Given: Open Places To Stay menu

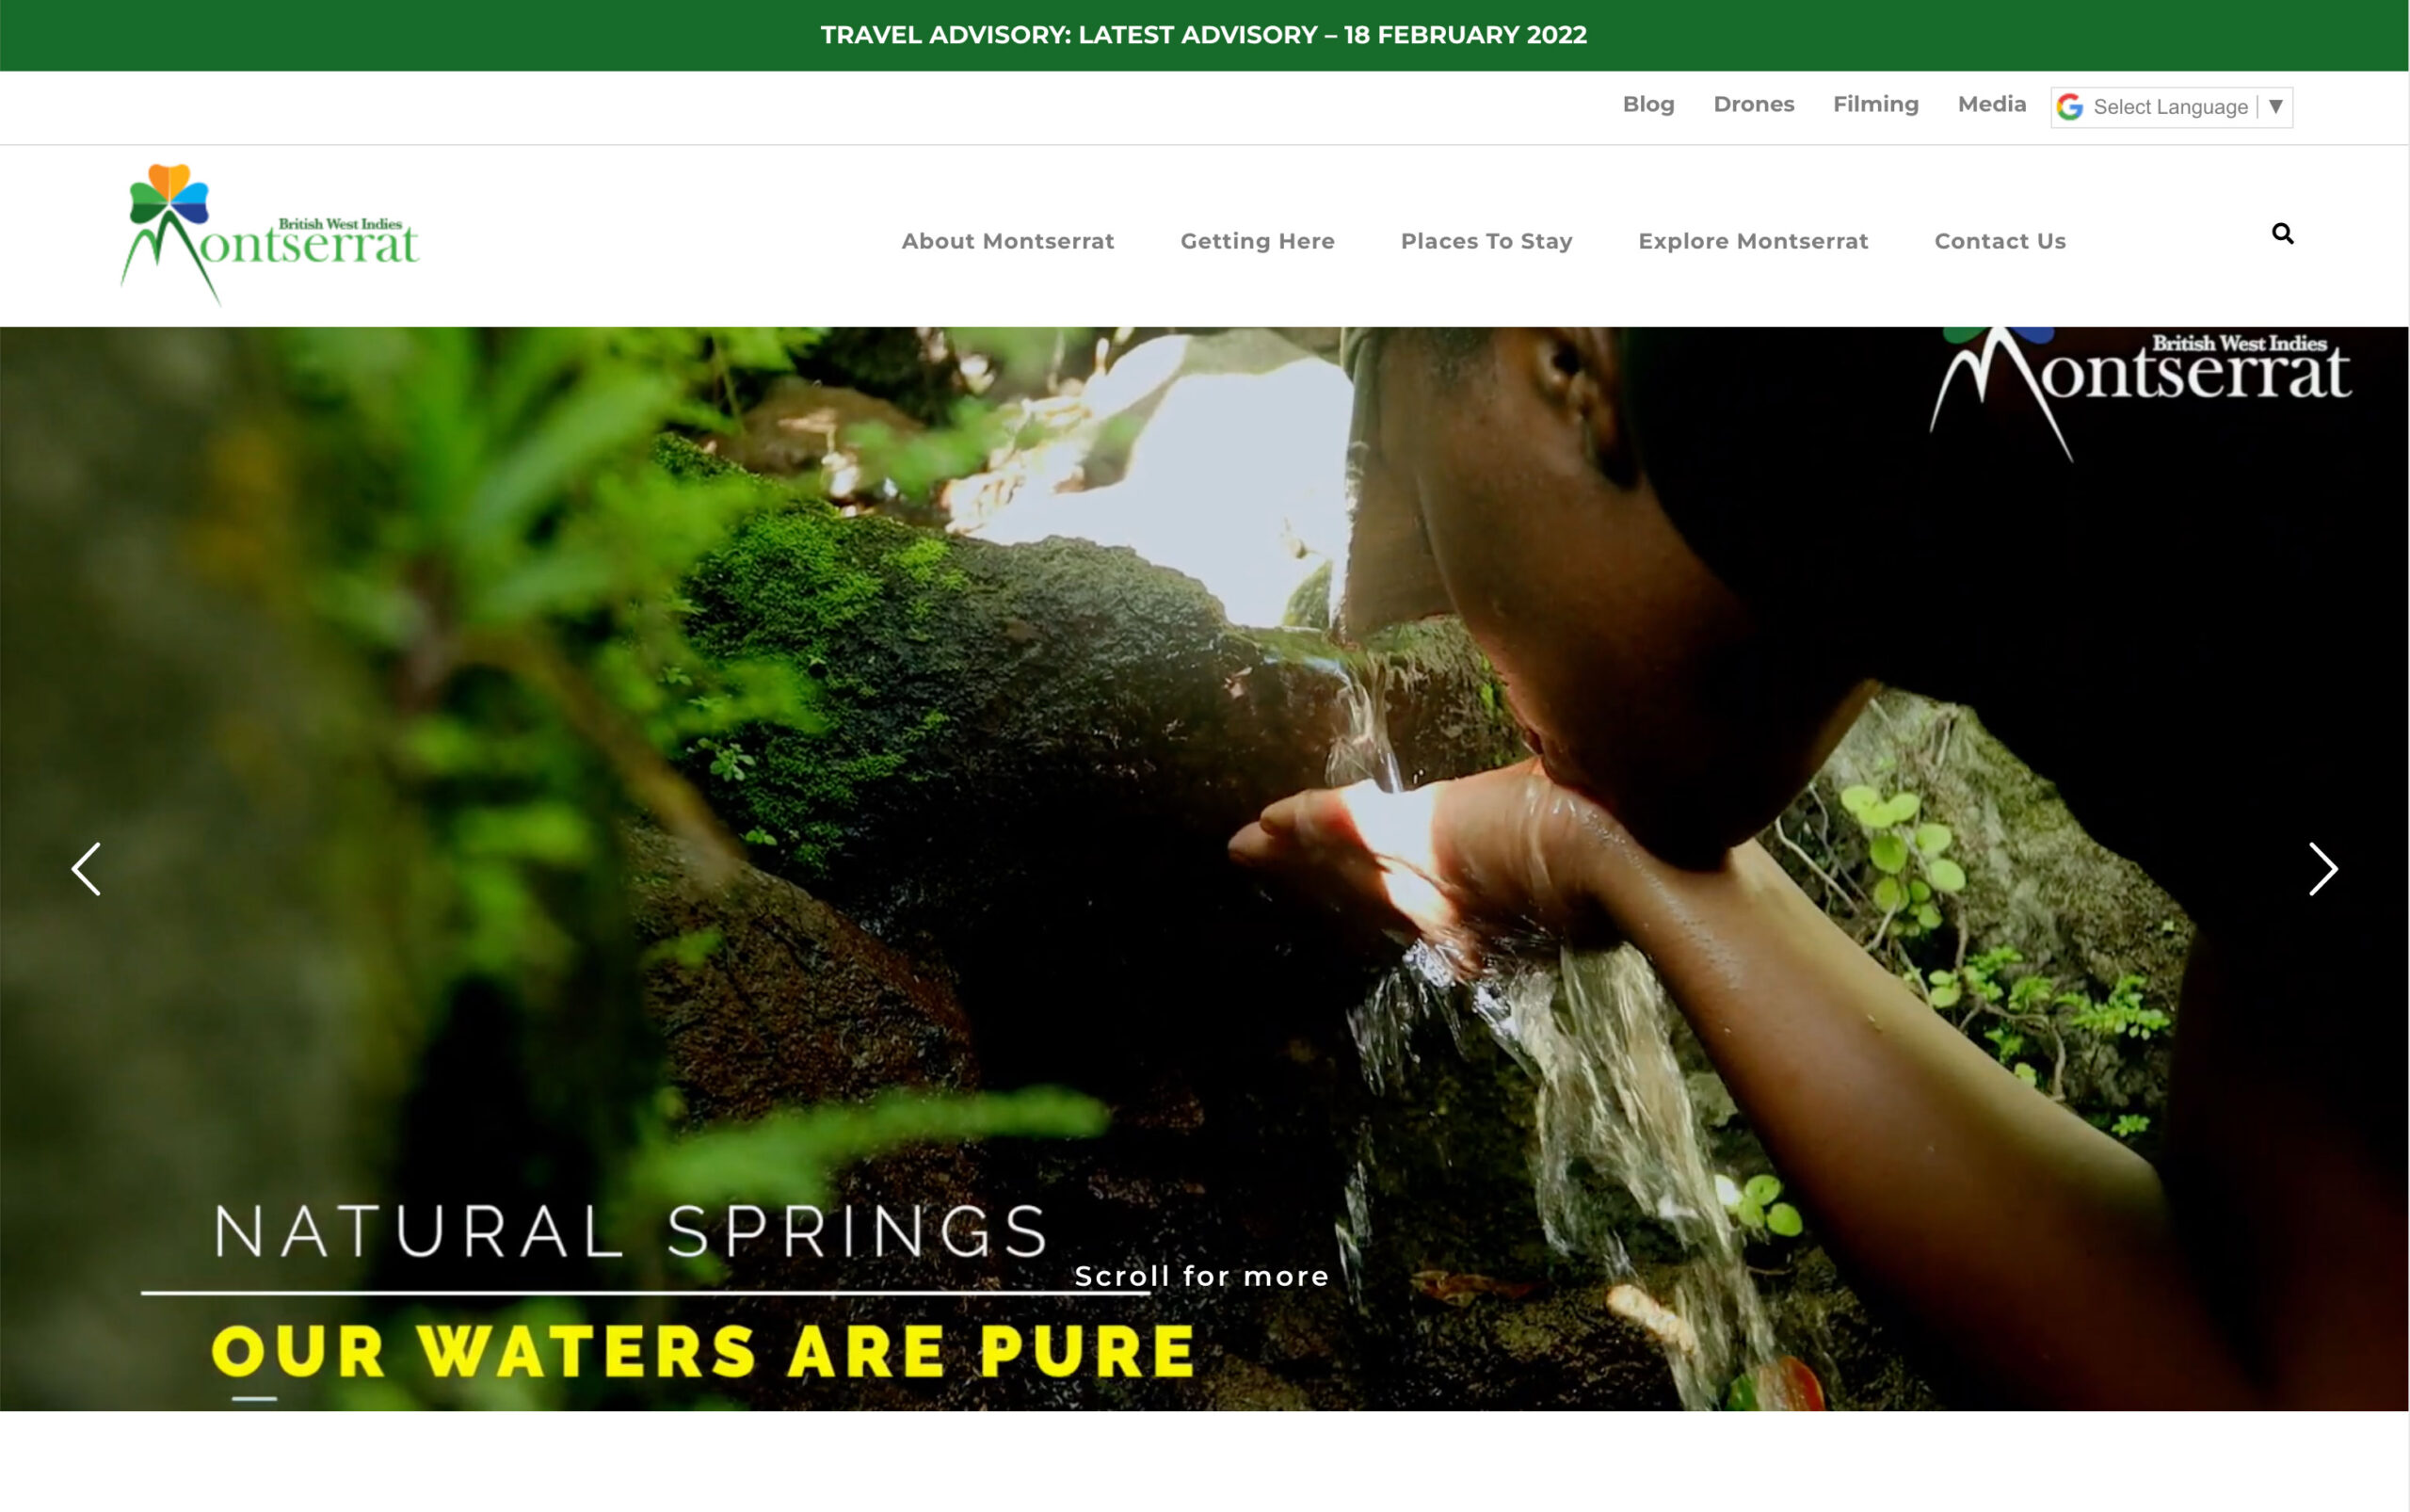Looking at the screenshot, I should pyautogui.click(x=1486, y=241).
